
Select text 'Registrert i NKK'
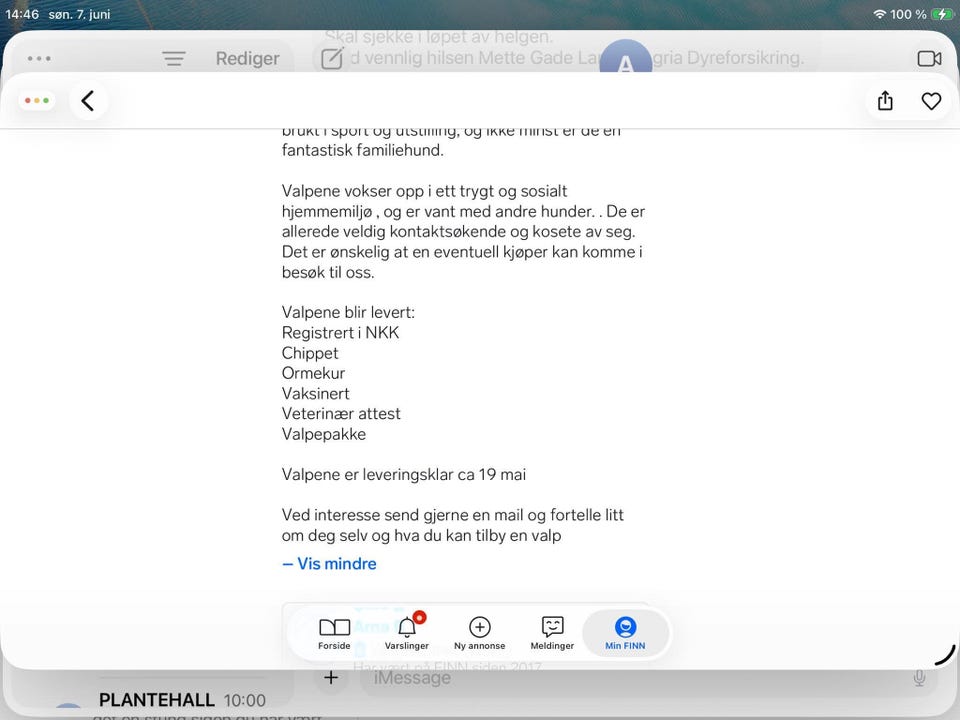click(x=340, y=332)
